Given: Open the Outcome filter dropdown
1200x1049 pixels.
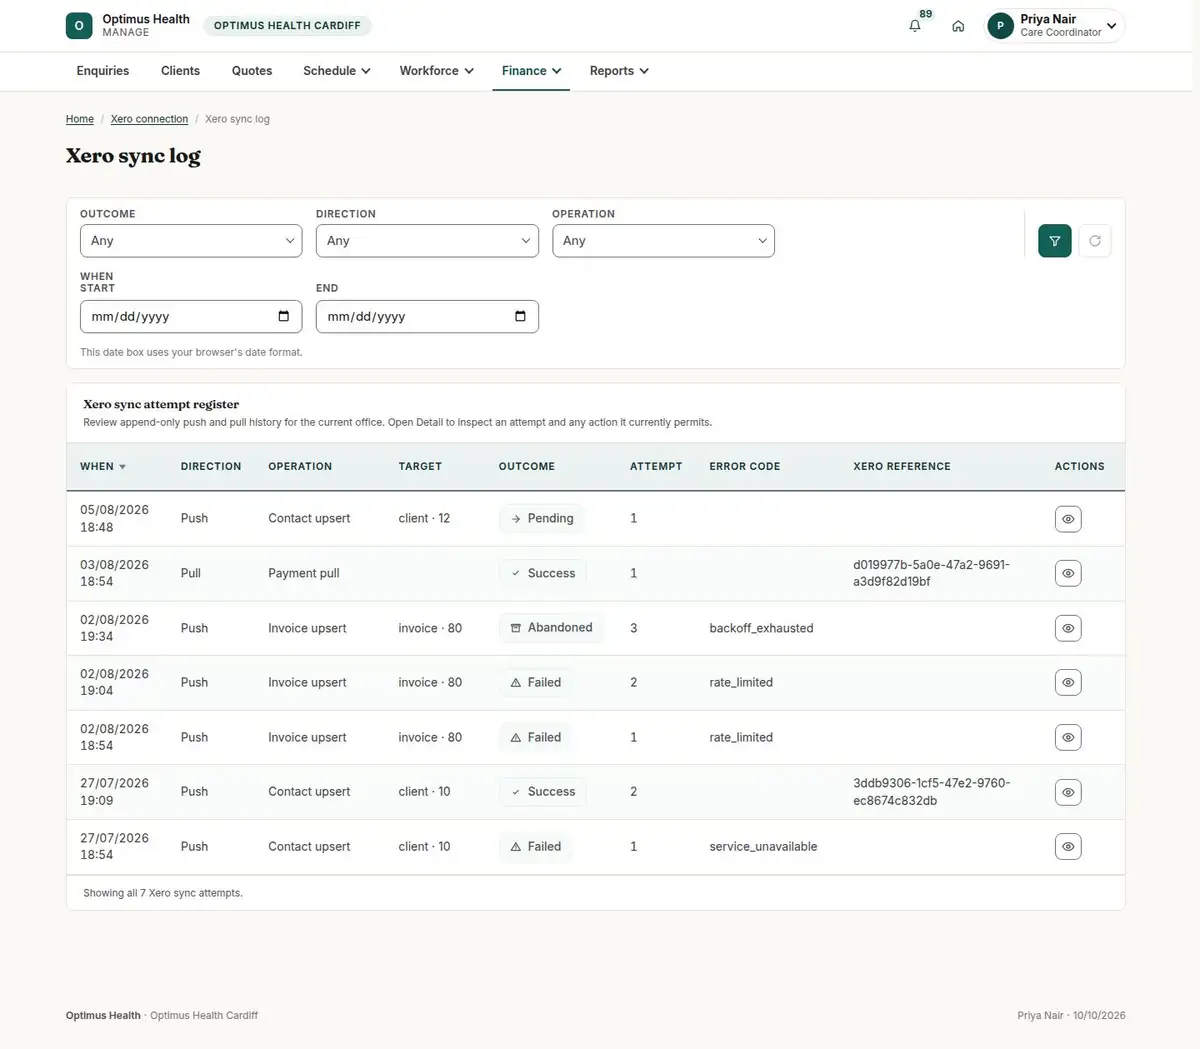Looking at the screenshot, I should coord(191,241).
